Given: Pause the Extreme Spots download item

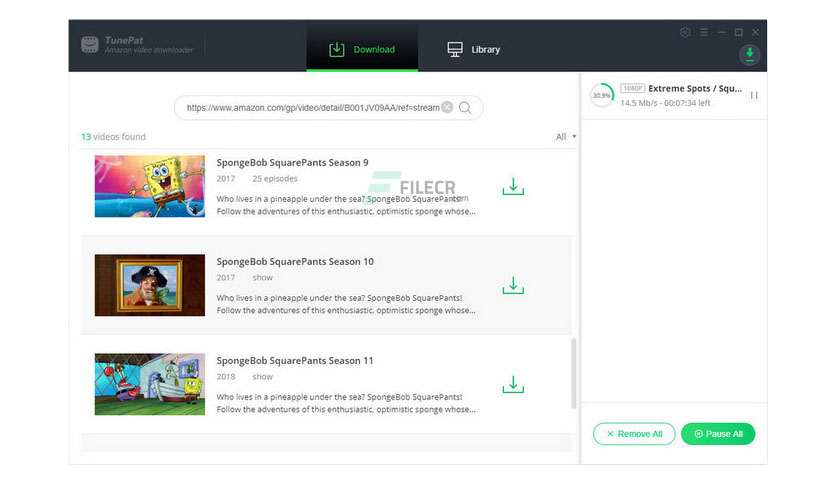Looking at the screenshot, I should [x=754, y=95].
